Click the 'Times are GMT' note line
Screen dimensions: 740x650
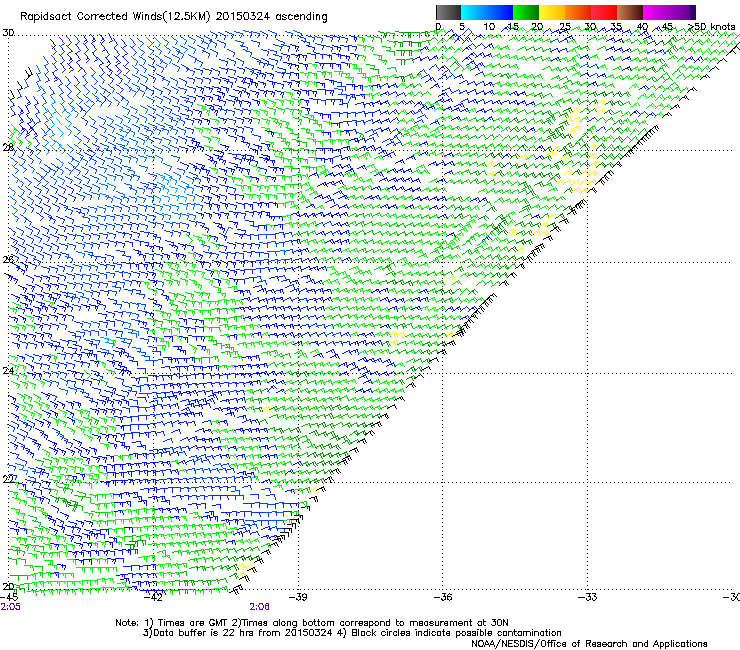312,623
